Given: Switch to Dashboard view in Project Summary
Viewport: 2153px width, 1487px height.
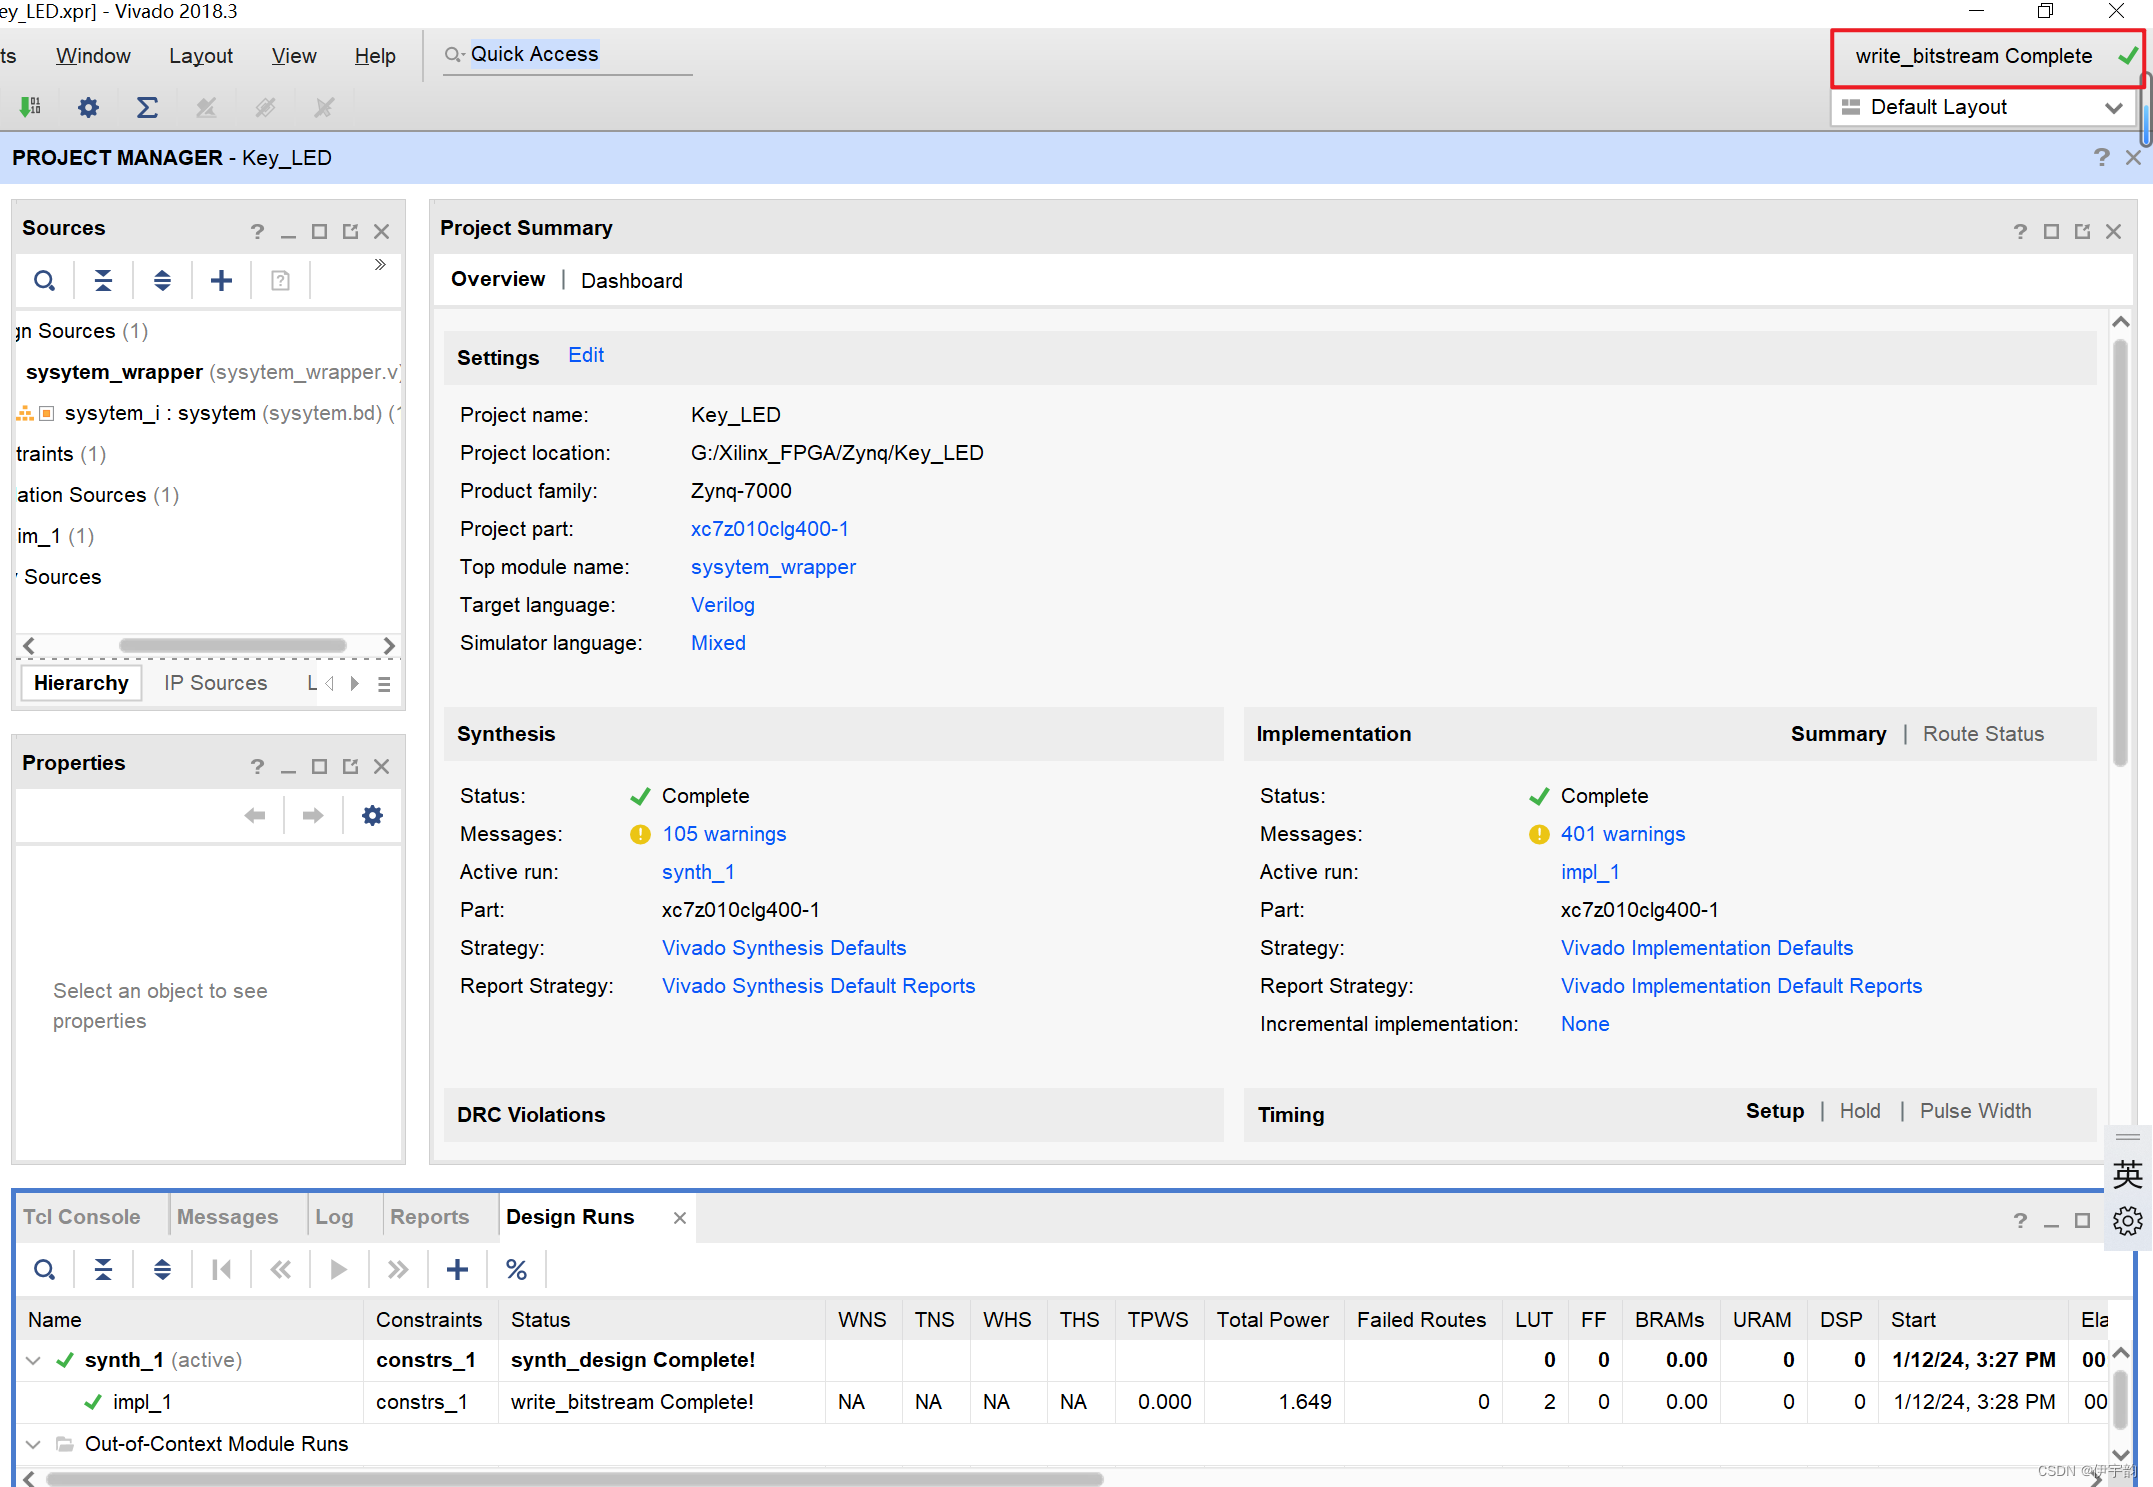Looking at the screenshot, I should (x=631, y=281).
